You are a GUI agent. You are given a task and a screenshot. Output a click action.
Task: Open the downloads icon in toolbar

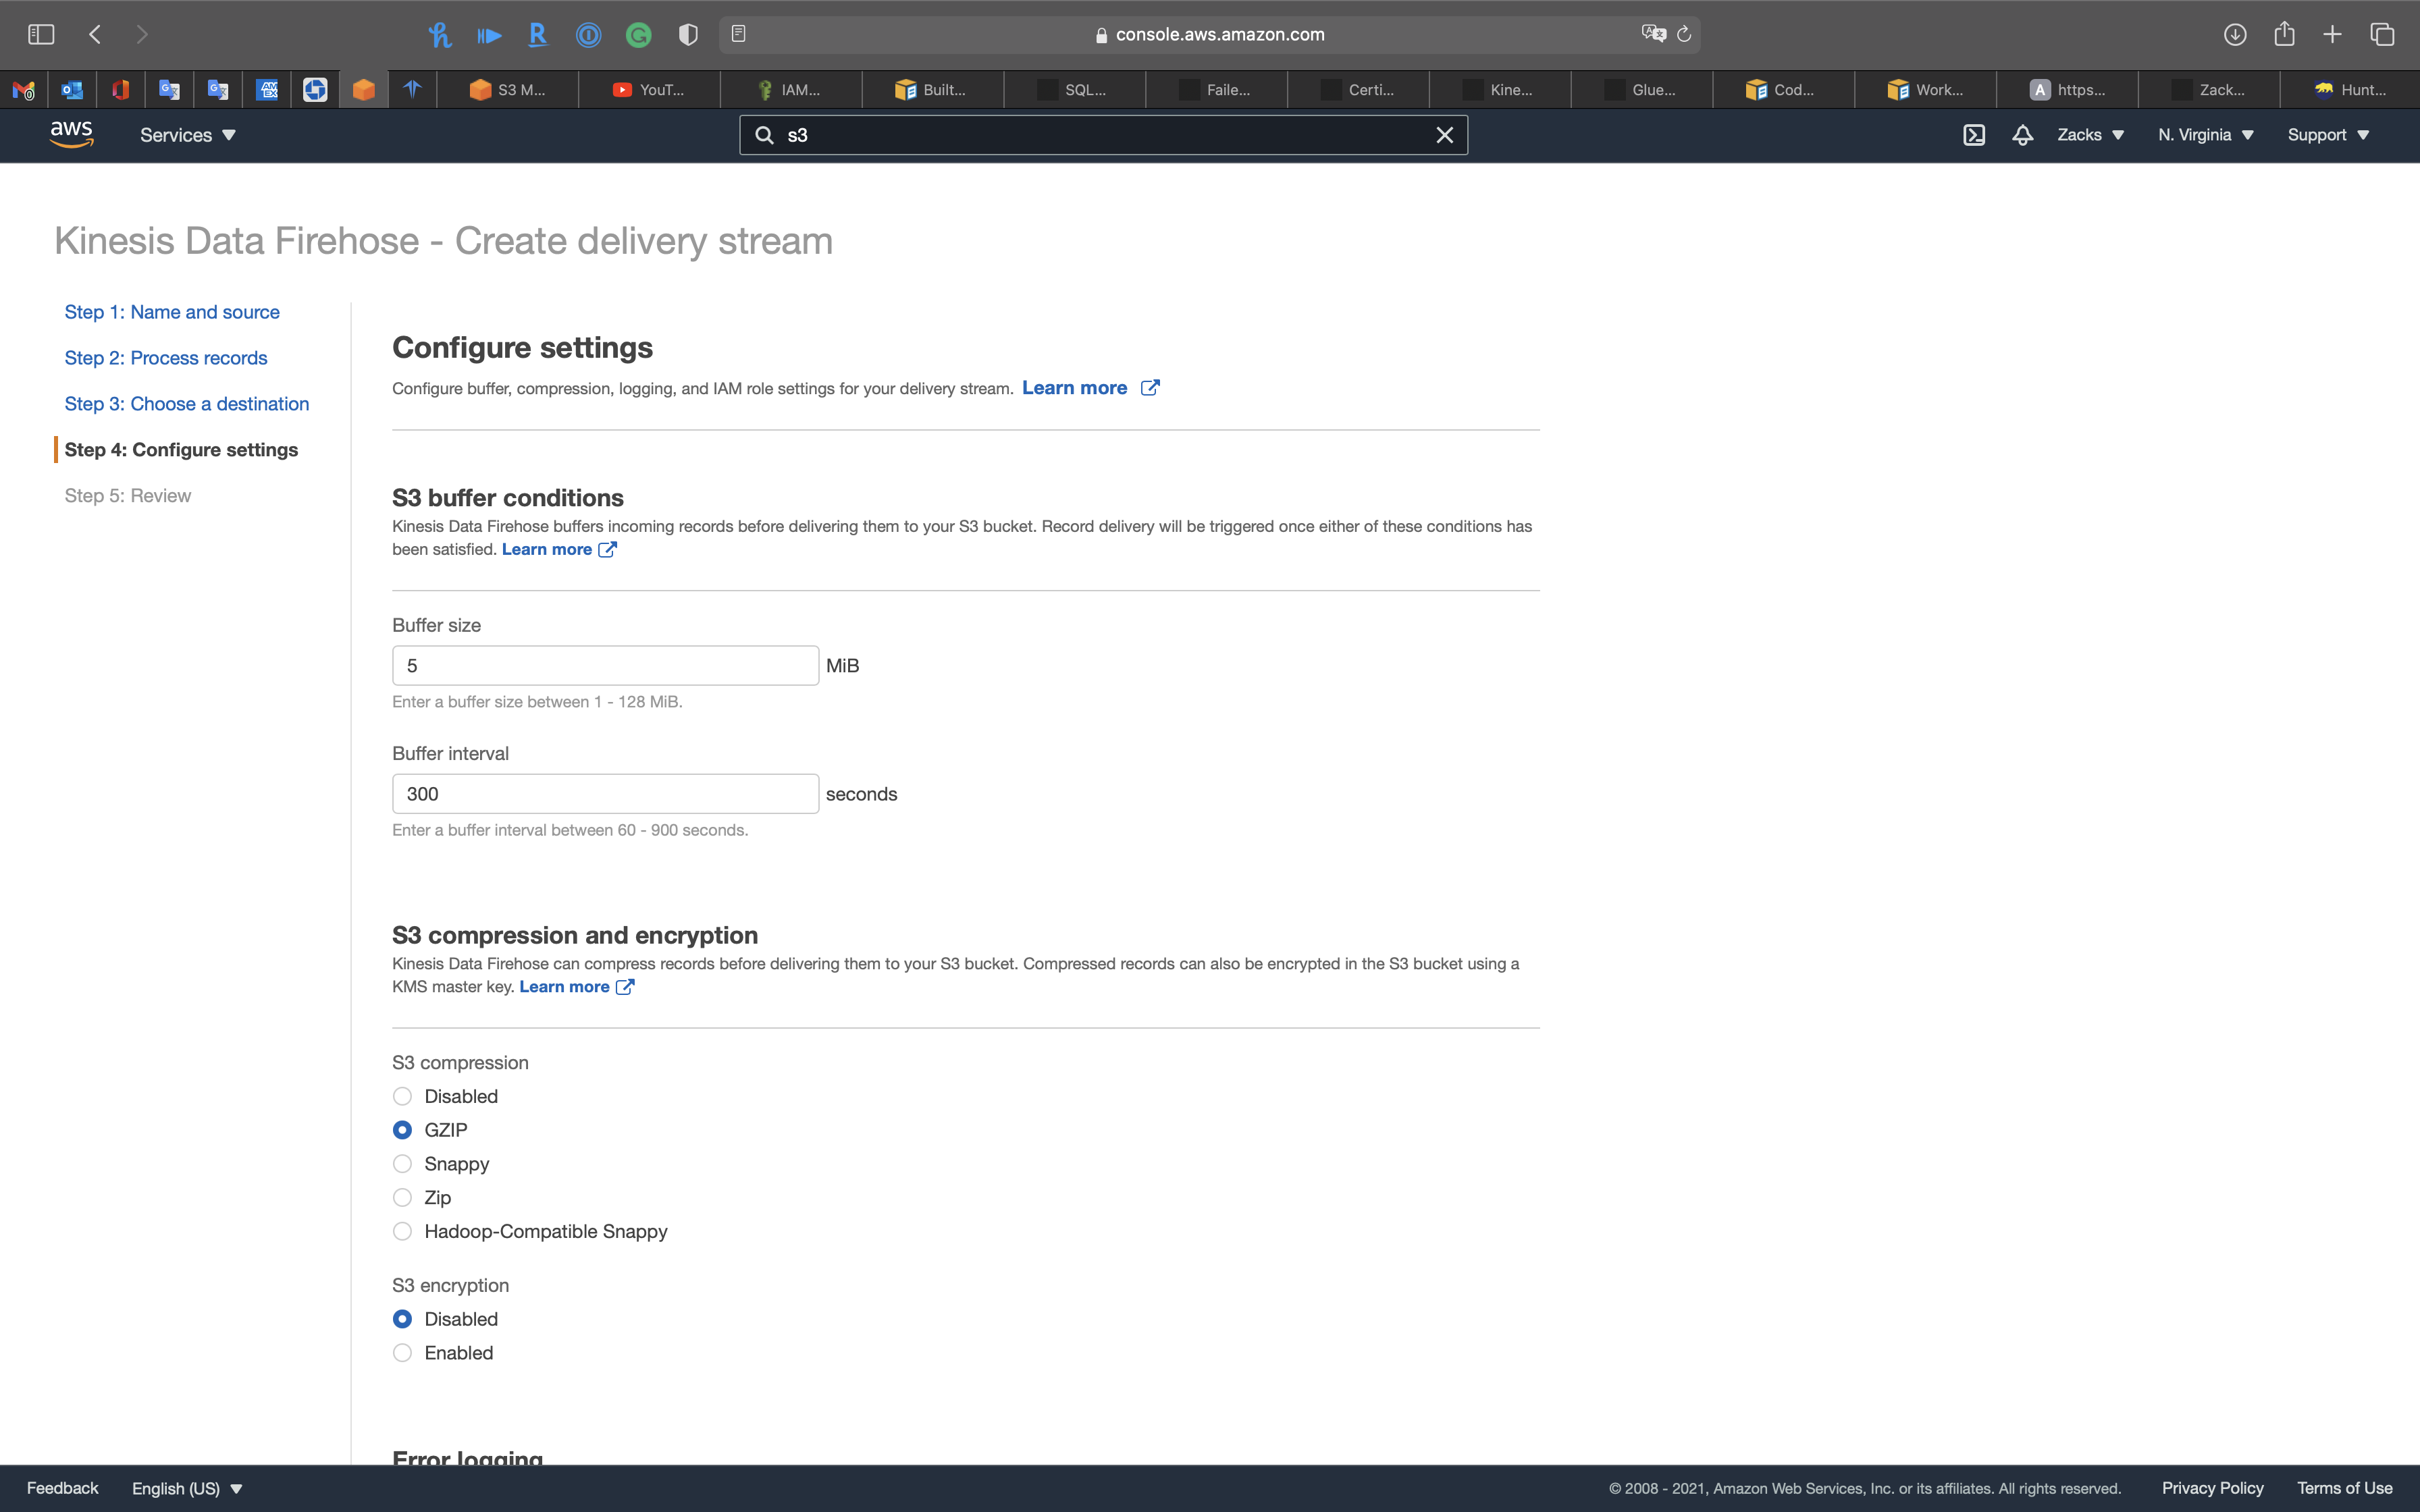pyautogui.click(x=2235, y=34)
